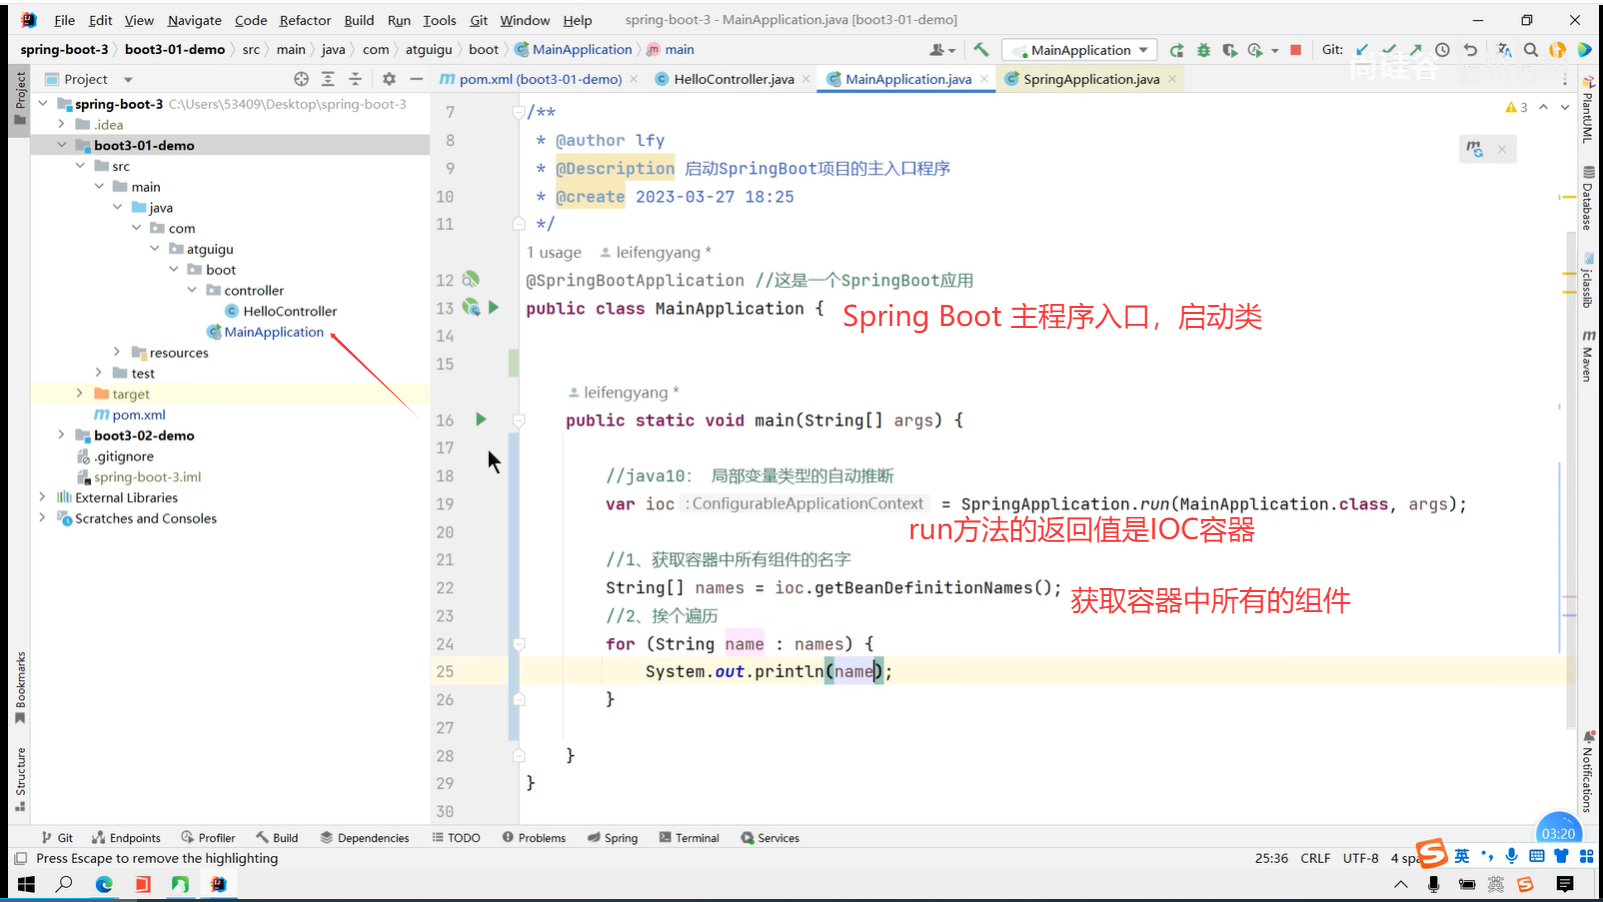
Task: Click the Maven reload changes icon
Action: tap(1474, 149)
